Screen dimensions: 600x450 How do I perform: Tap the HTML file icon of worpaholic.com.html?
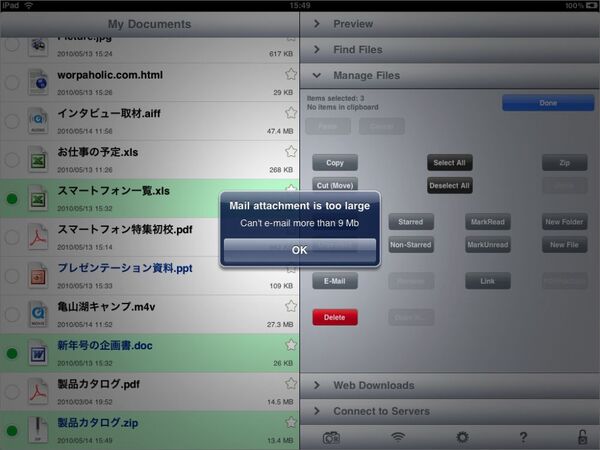[38, 82]
